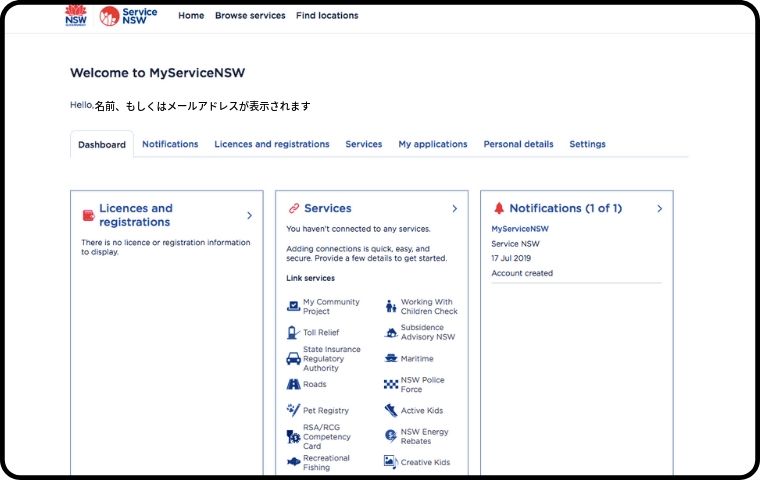760x480 pixels.
Task: Open the Services card heading
Action: 328,208
